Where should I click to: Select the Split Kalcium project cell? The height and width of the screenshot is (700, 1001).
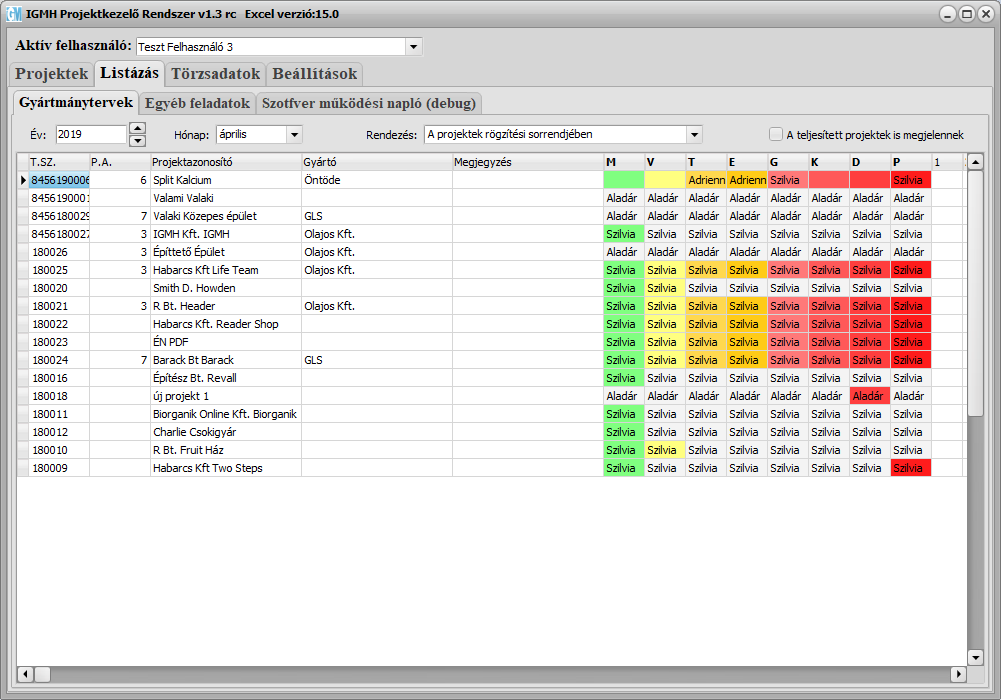pos(226,180)
